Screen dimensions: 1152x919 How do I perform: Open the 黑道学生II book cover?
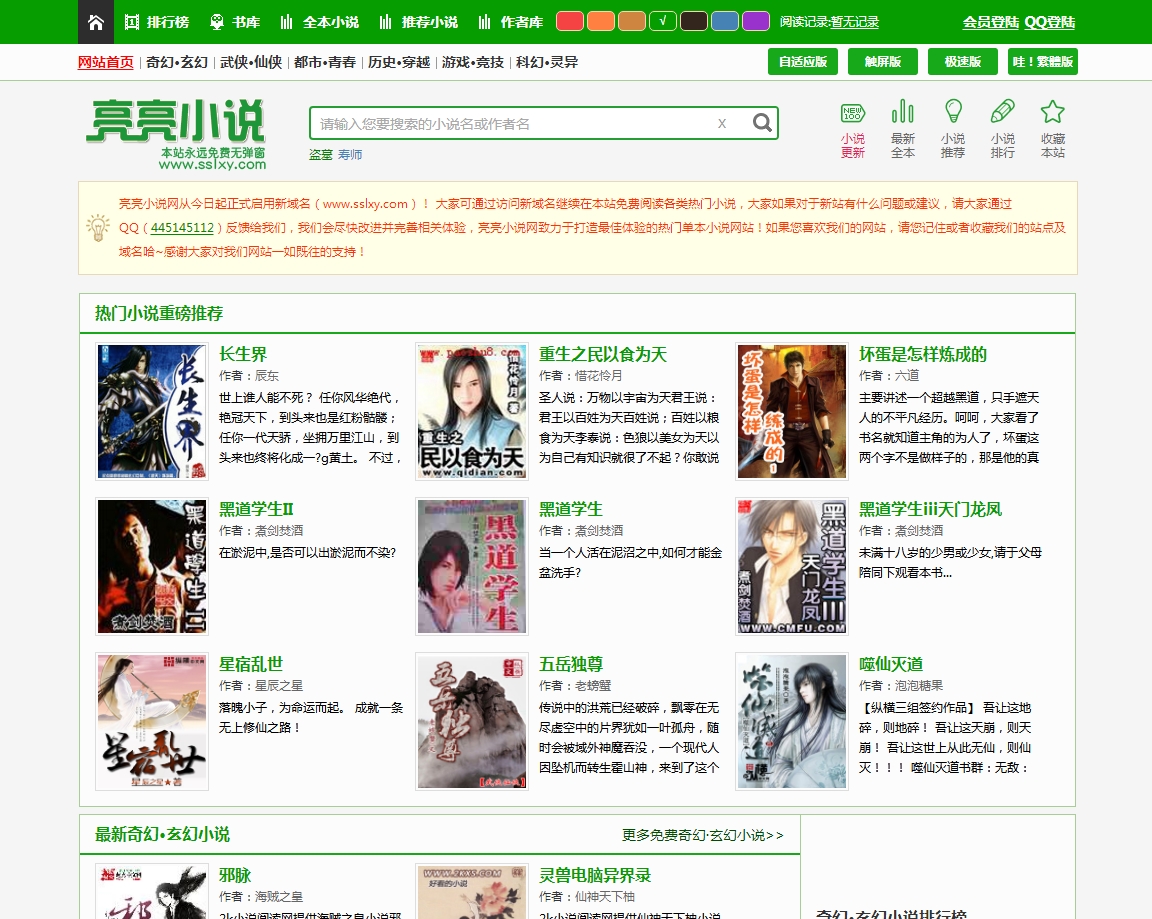pyautogui.click(x=152, y=566)
